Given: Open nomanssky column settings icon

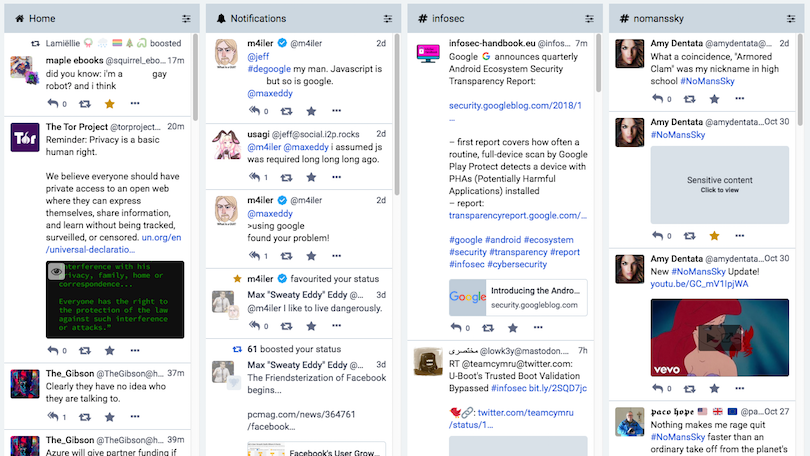Looking at the screenshot, I should 790,19.
